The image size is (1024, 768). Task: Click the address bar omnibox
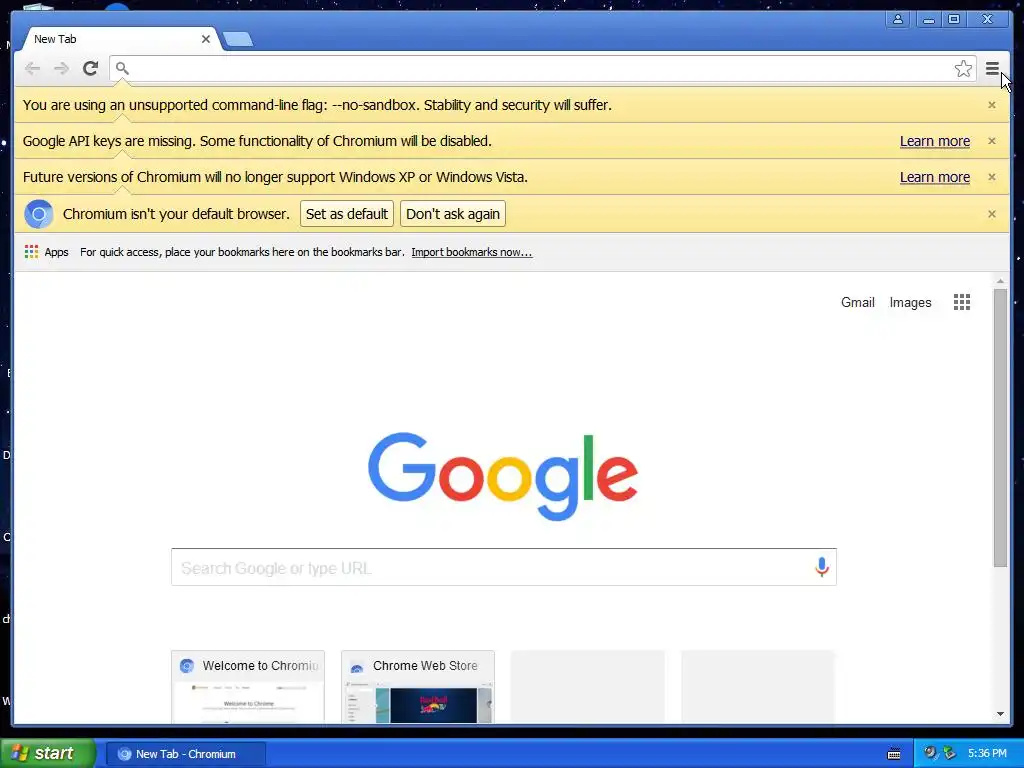pyautogui.click(x=542, y=69)
